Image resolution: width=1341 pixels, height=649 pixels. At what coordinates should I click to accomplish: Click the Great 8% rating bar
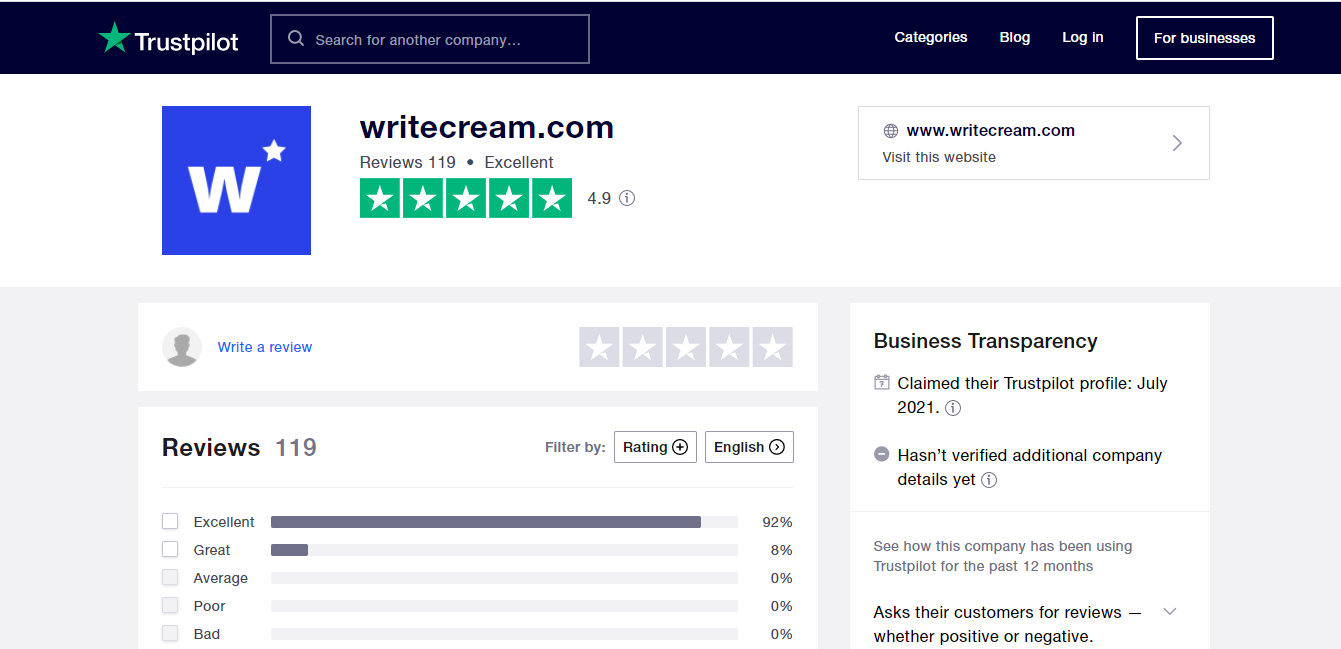tap(504, 550)
